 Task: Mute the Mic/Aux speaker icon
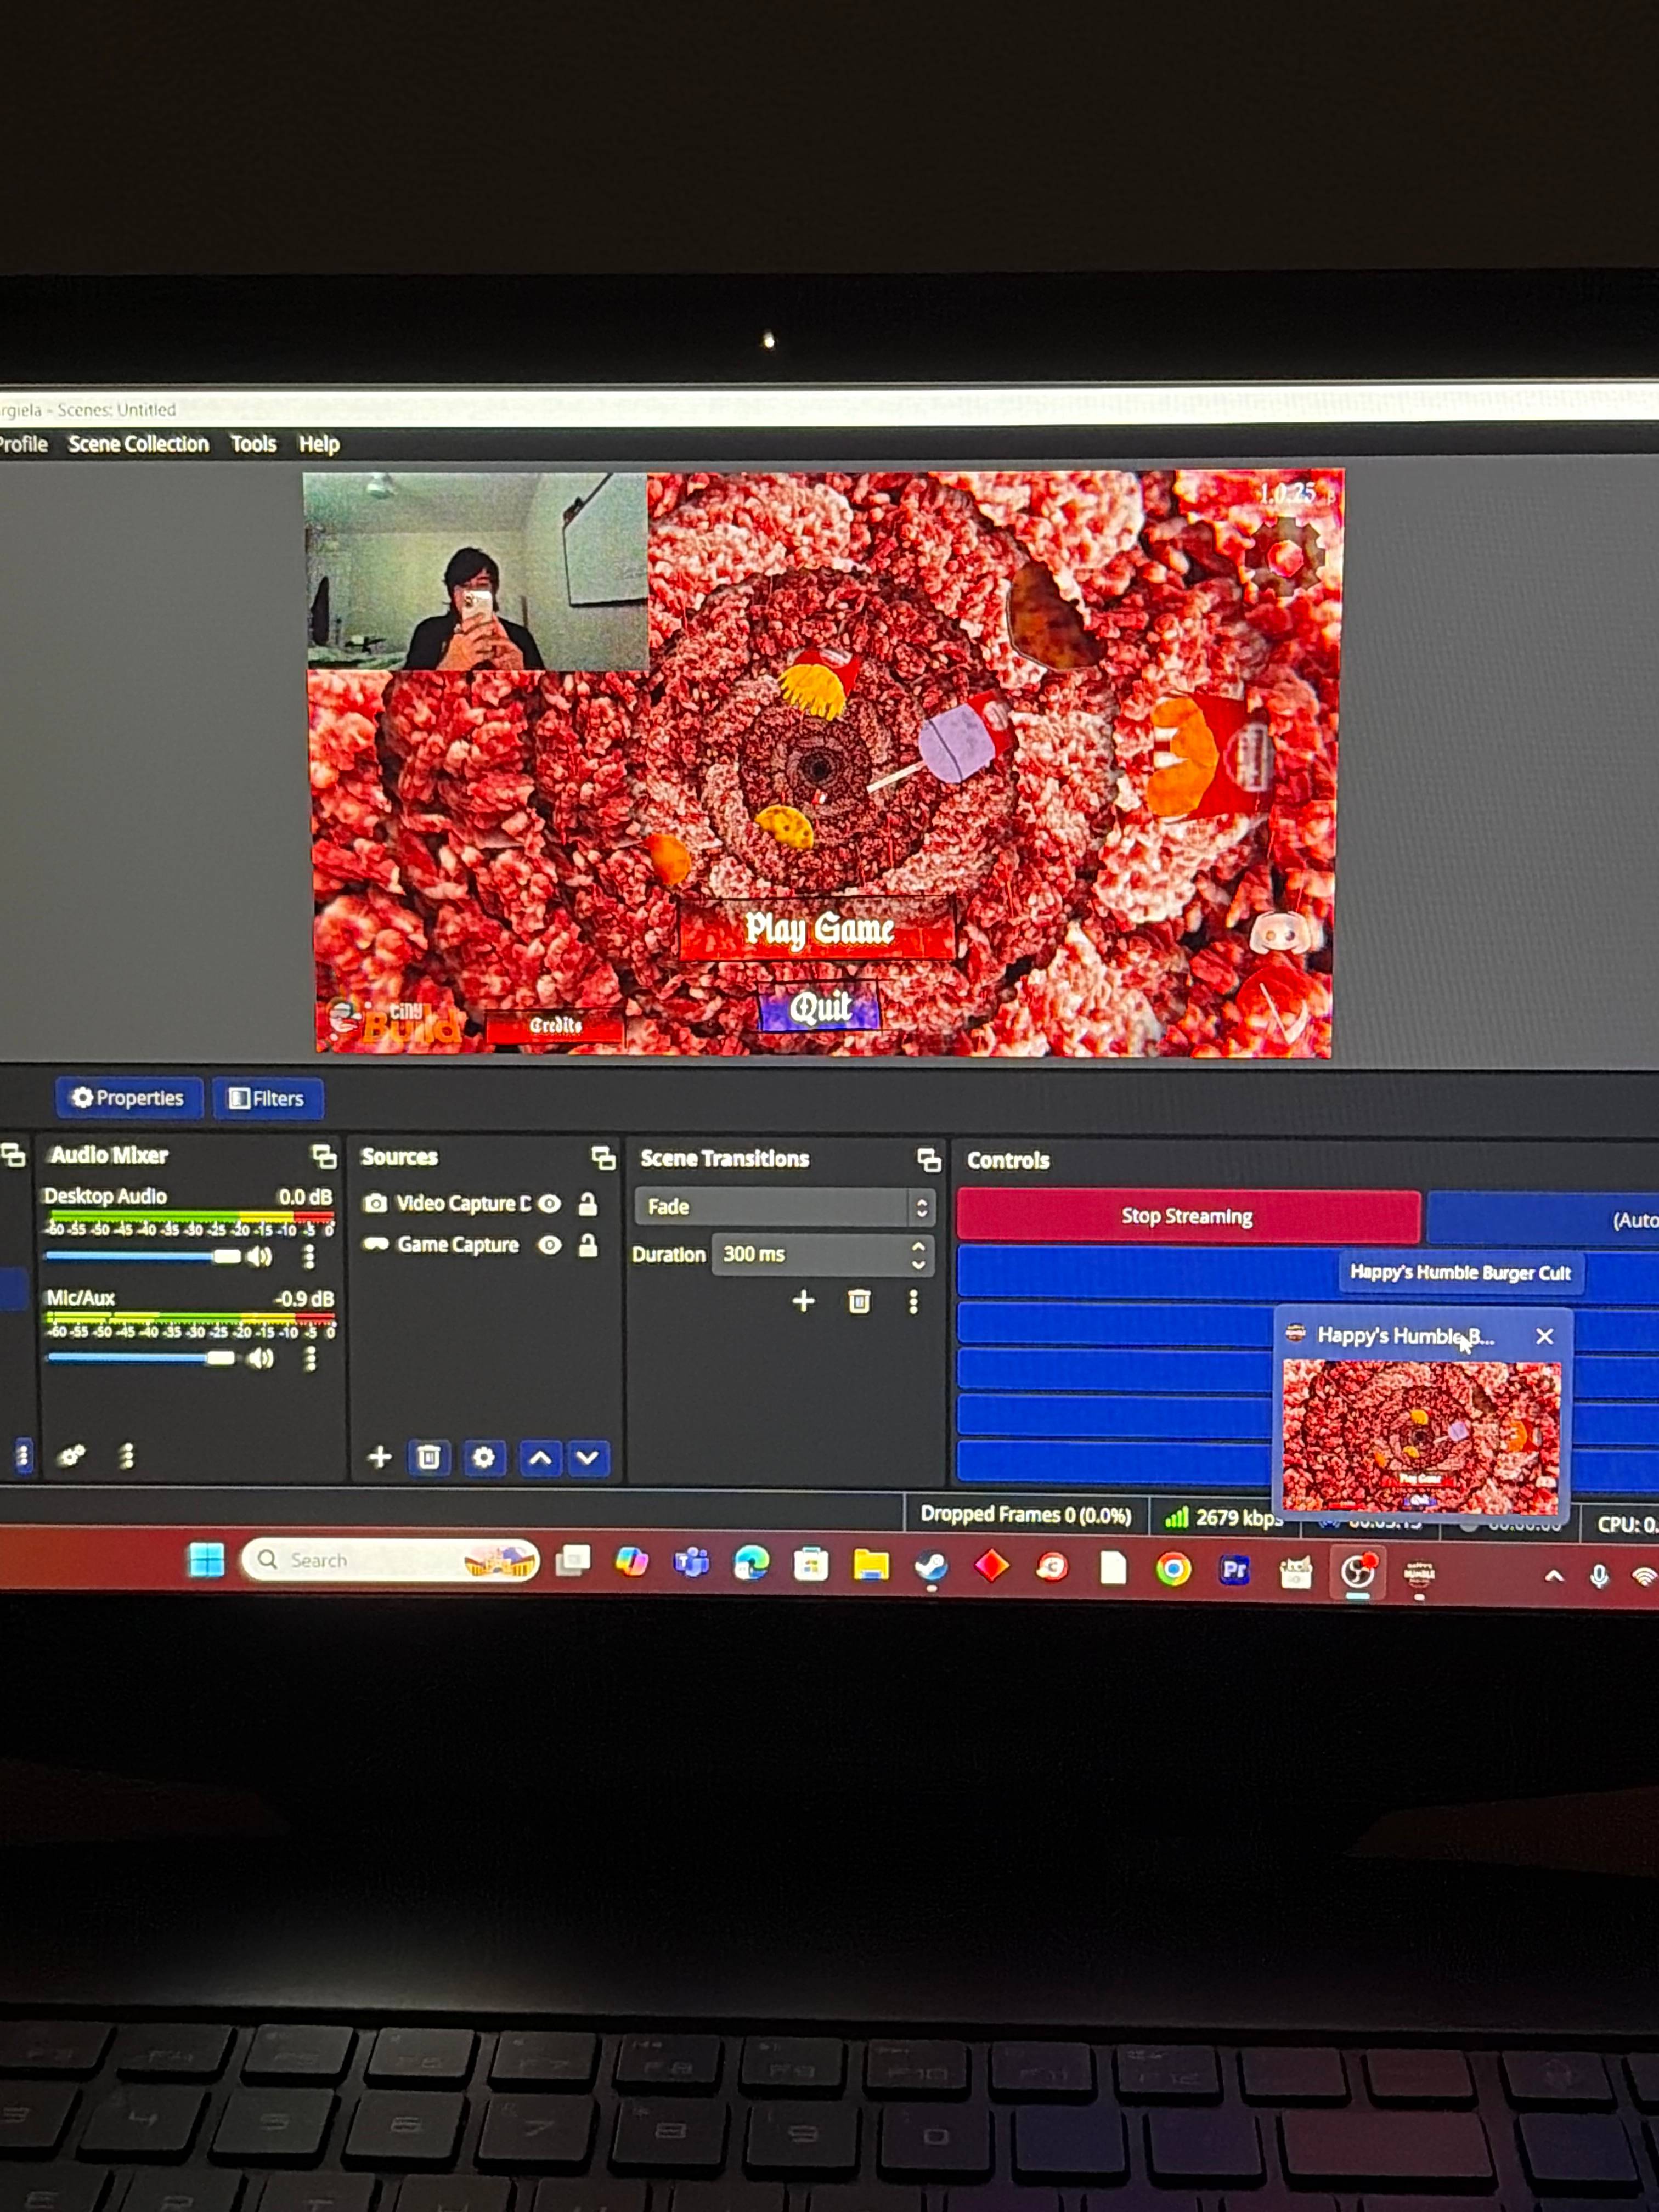point(261,1358)
